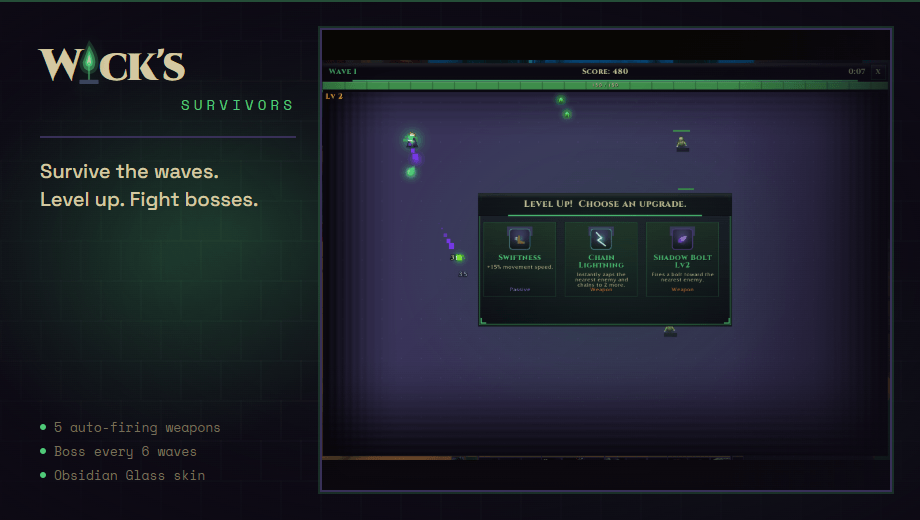Click the Chain Lightning card description text
Image resolution: width=920 pixels, height=520 pixels.
click(x=601, y=279)
